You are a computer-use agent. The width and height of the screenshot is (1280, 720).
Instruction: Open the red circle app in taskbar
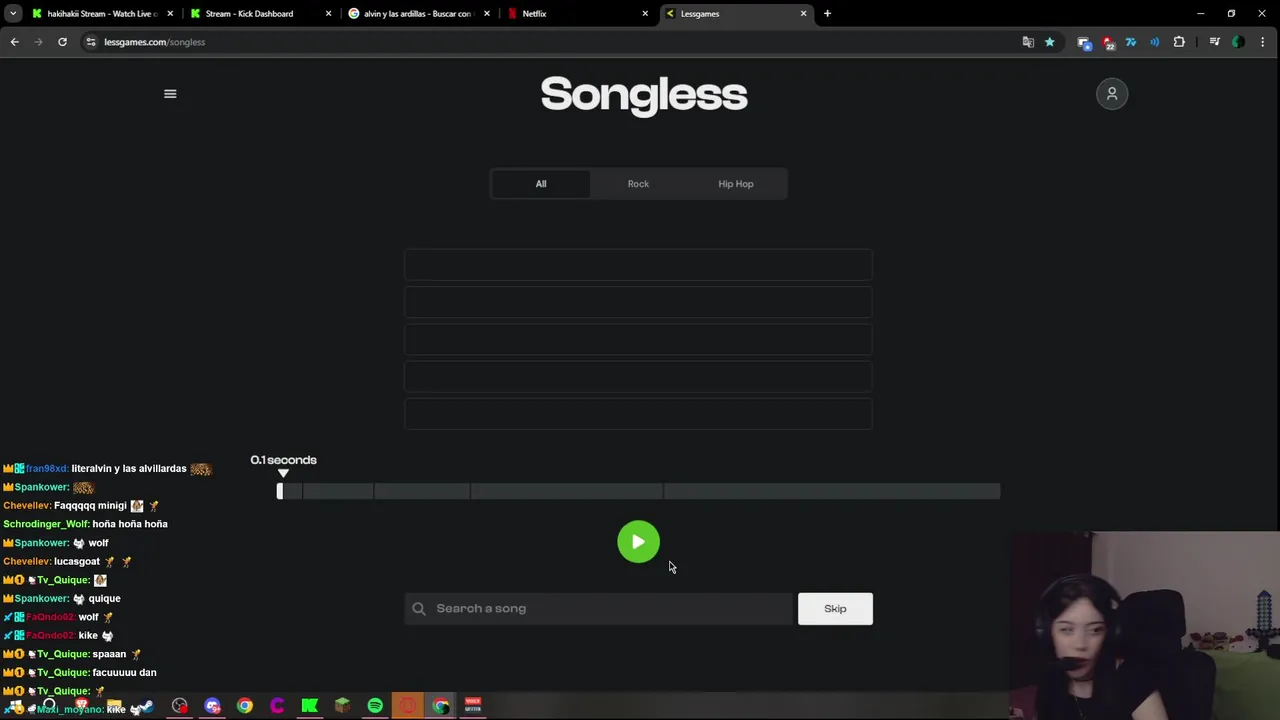407,706
